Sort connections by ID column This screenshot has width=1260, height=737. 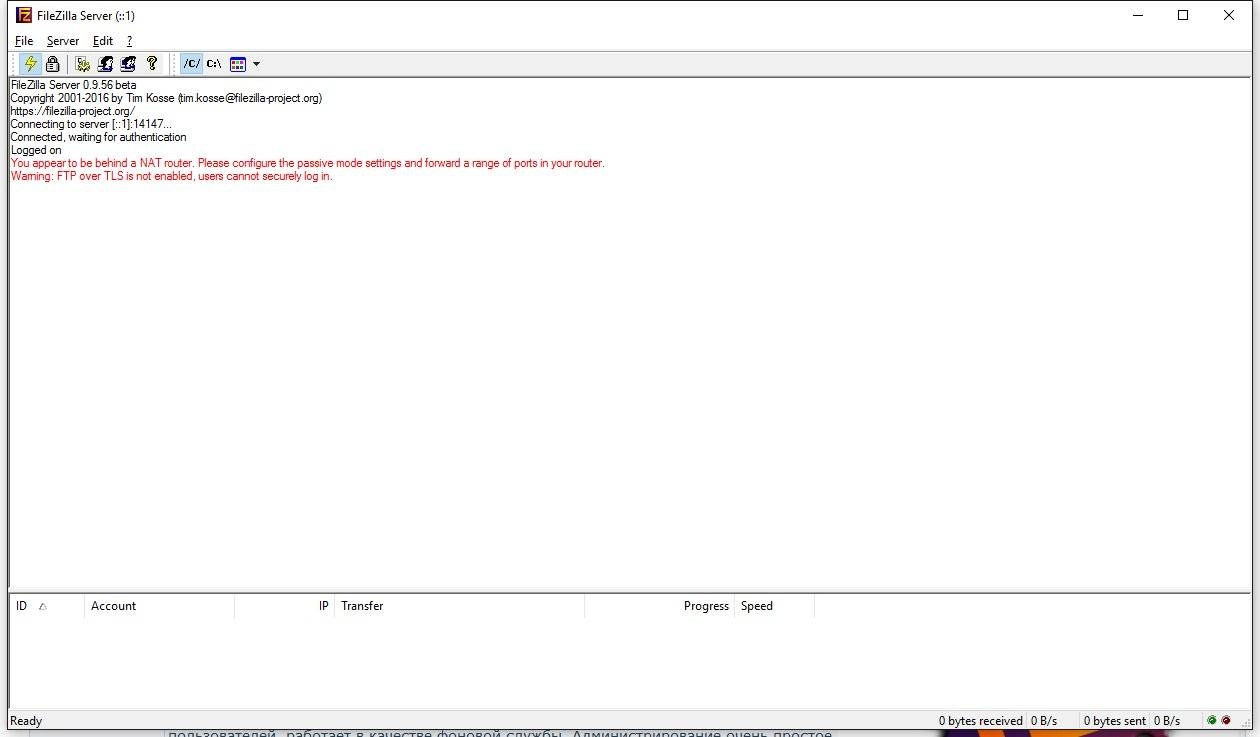click(46, 606)
